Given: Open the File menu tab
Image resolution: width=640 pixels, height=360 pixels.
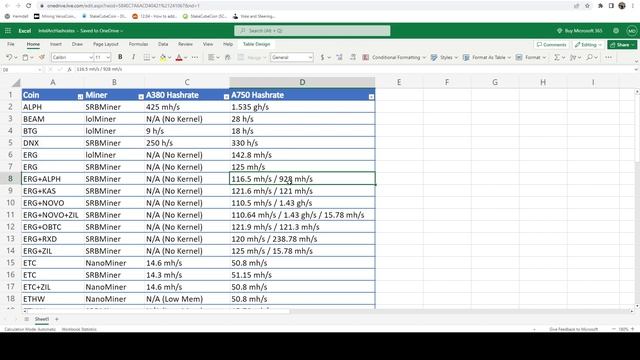Looking at the screenshot, I should coord(11,44).
